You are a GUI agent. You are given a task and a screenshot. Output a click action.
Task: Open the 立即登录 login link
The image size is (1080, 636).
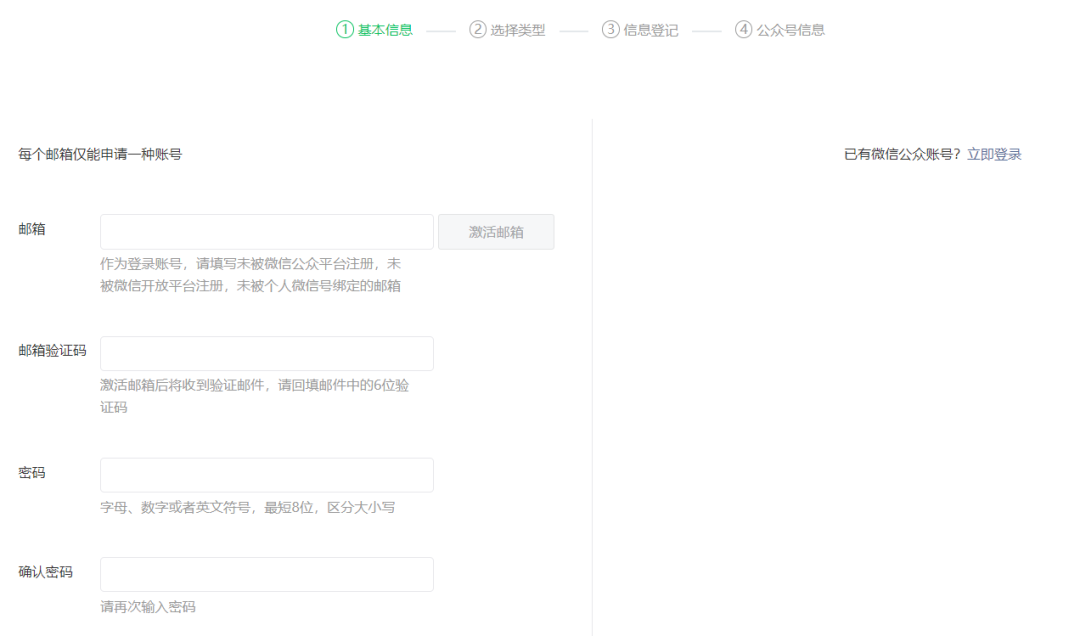(x=994, y=154)
